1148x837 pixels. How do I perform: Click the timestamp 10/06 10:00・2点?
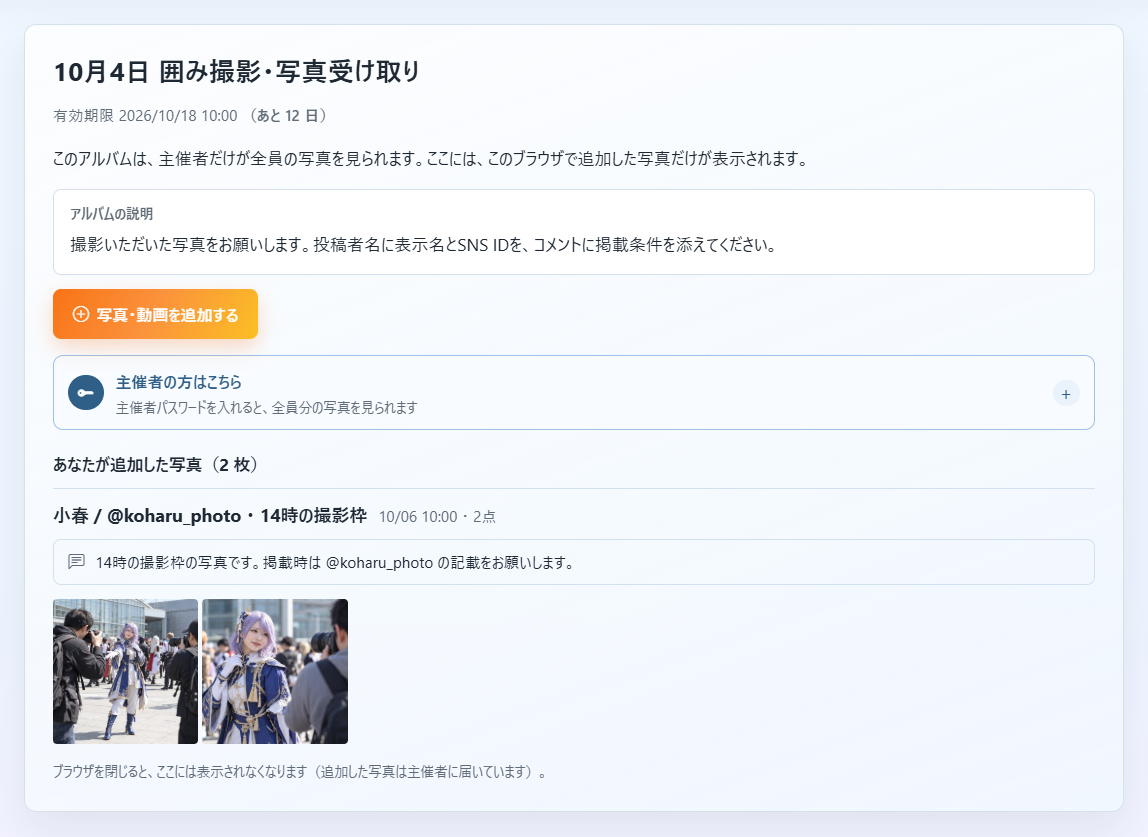437,517
